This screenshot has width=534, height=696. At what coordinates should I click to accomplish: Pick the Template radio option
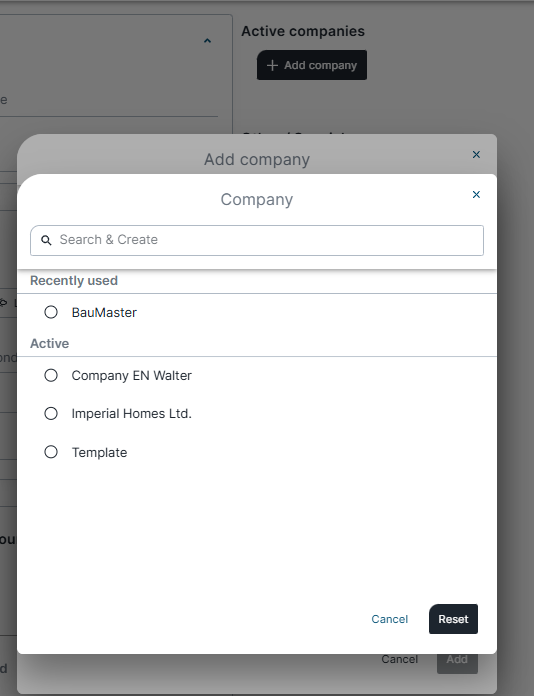pos(51,452)
